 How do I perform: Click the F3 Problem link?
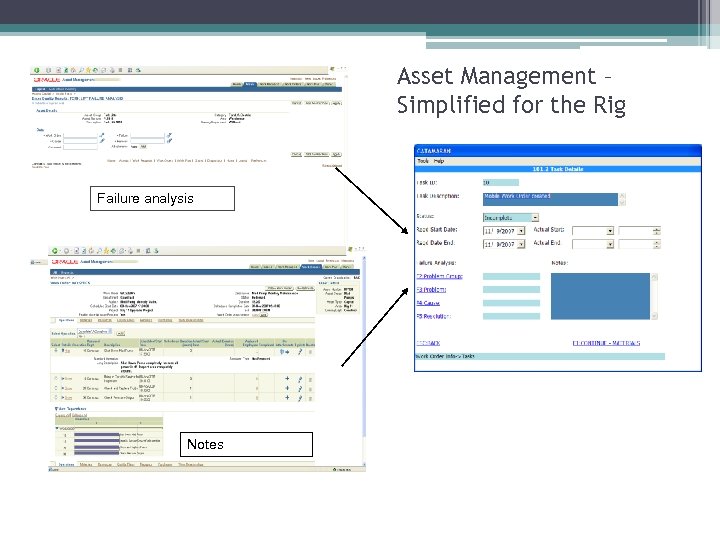pos(431,289)
